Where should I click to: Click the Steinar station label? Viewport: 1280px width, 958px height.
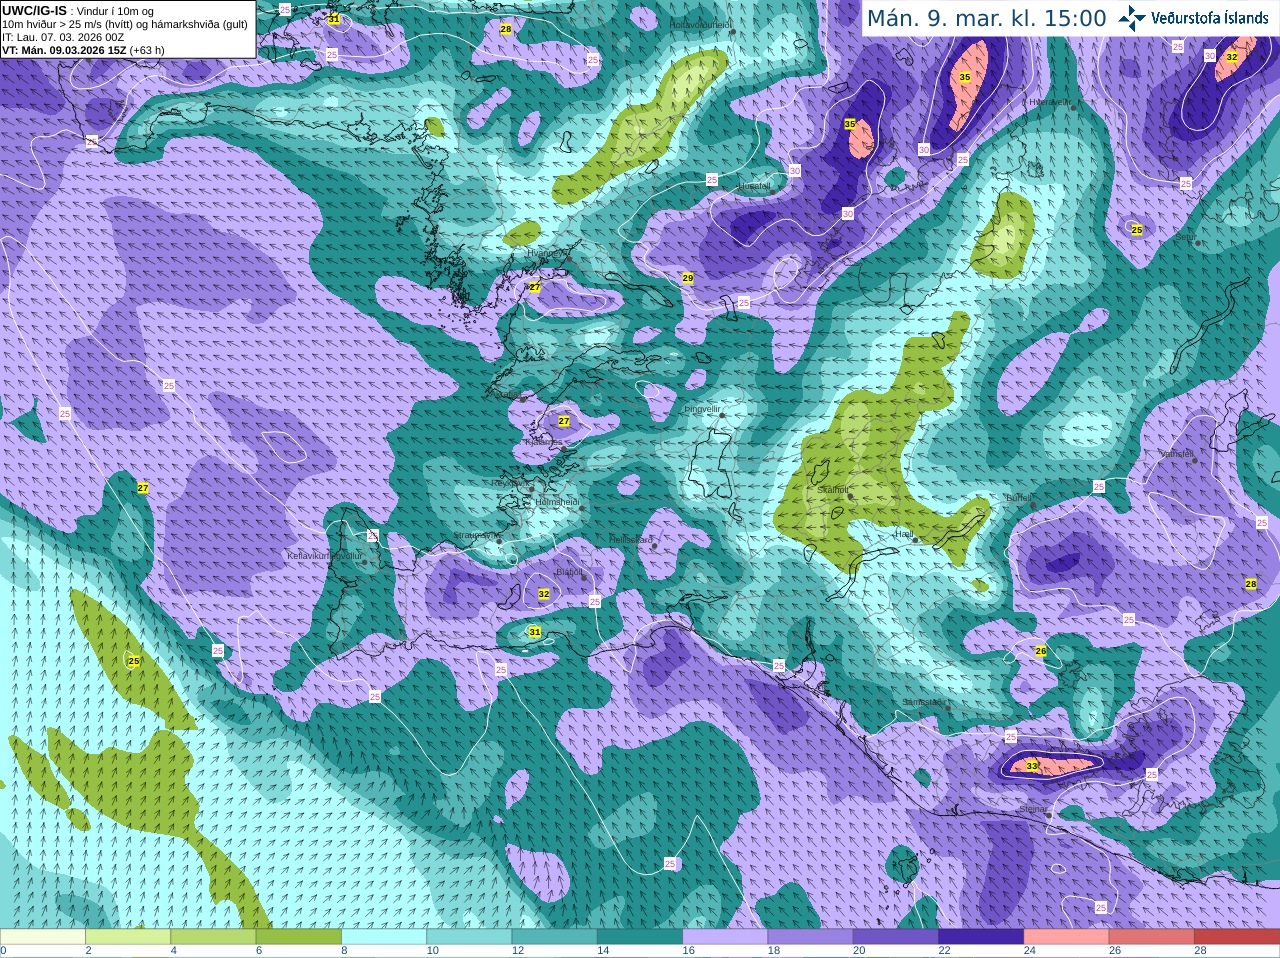[x=1033, y=809]
